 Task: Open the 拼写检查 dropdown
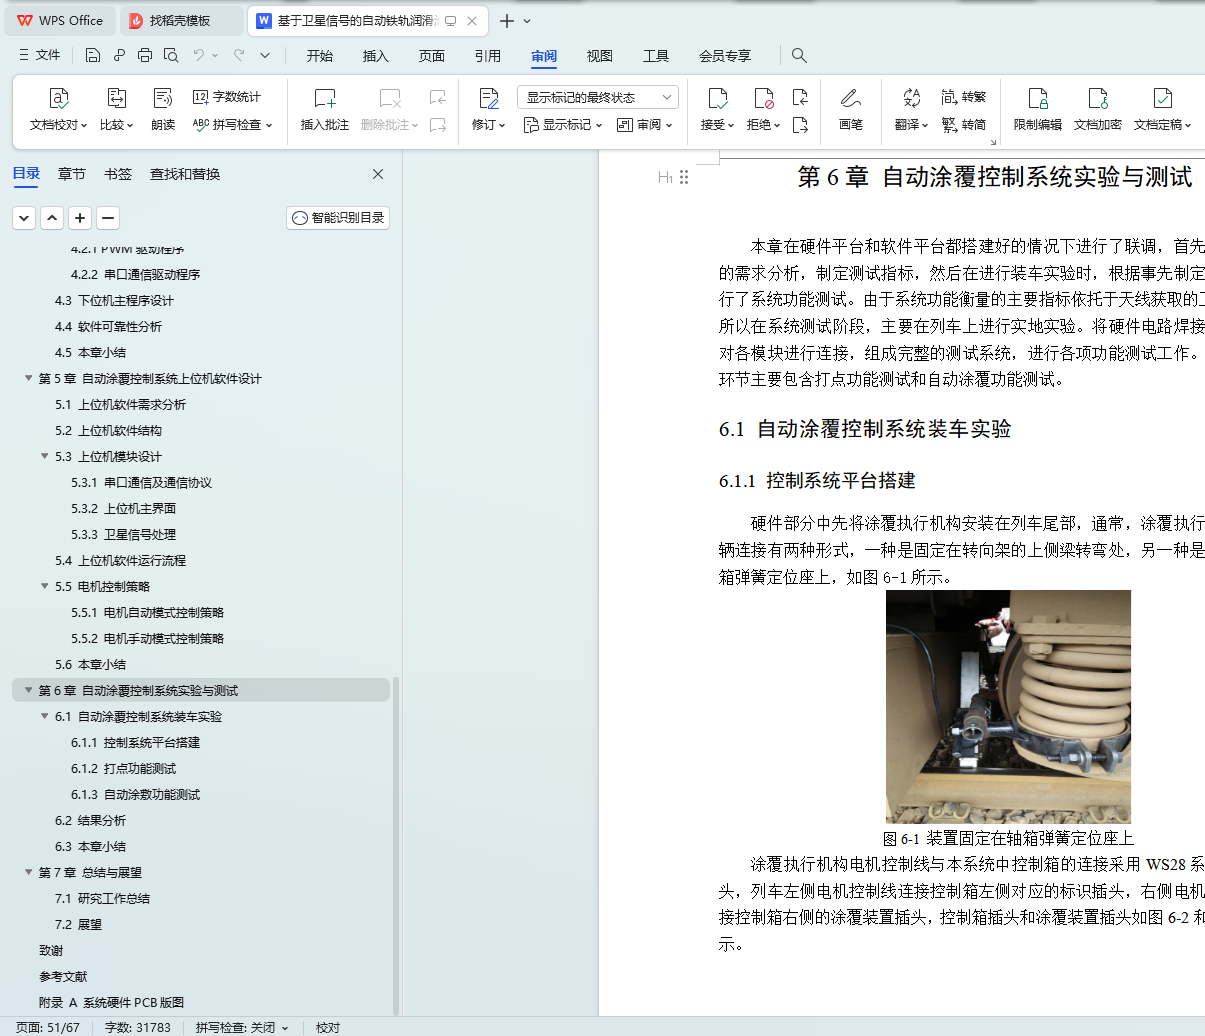(x=233, y=125)
